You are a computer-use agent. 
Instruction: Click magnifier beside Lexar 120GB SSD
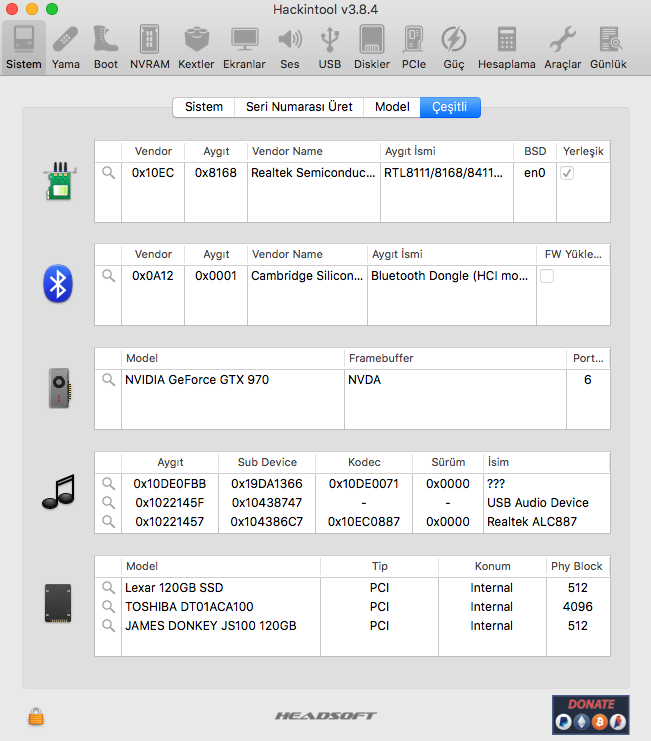[108, 588]
